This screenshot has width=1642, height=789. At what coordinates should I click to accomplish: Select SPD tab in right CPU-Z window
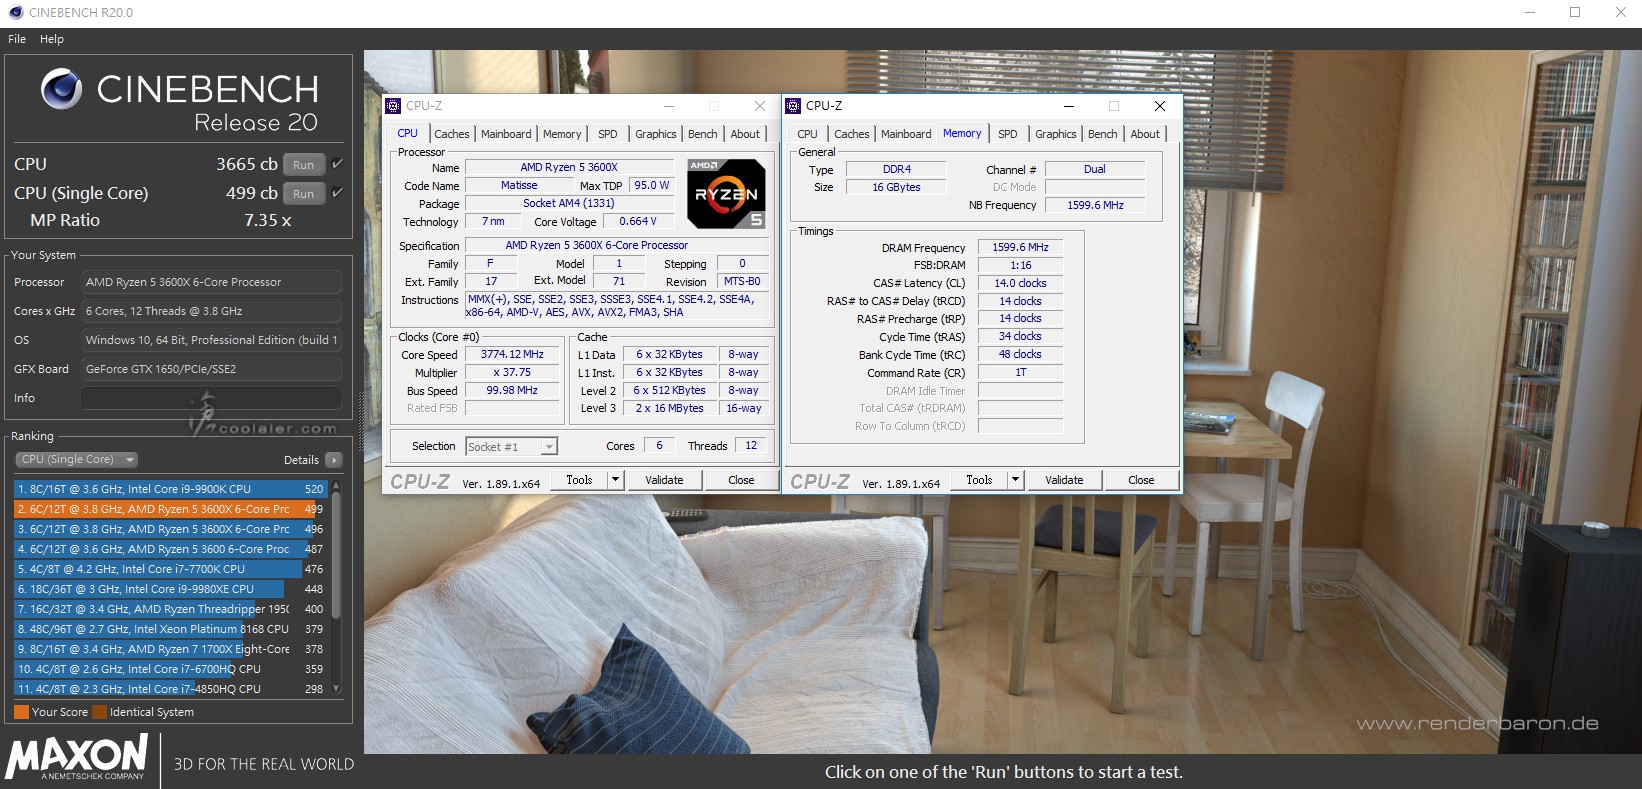(x=1008, y=134)
